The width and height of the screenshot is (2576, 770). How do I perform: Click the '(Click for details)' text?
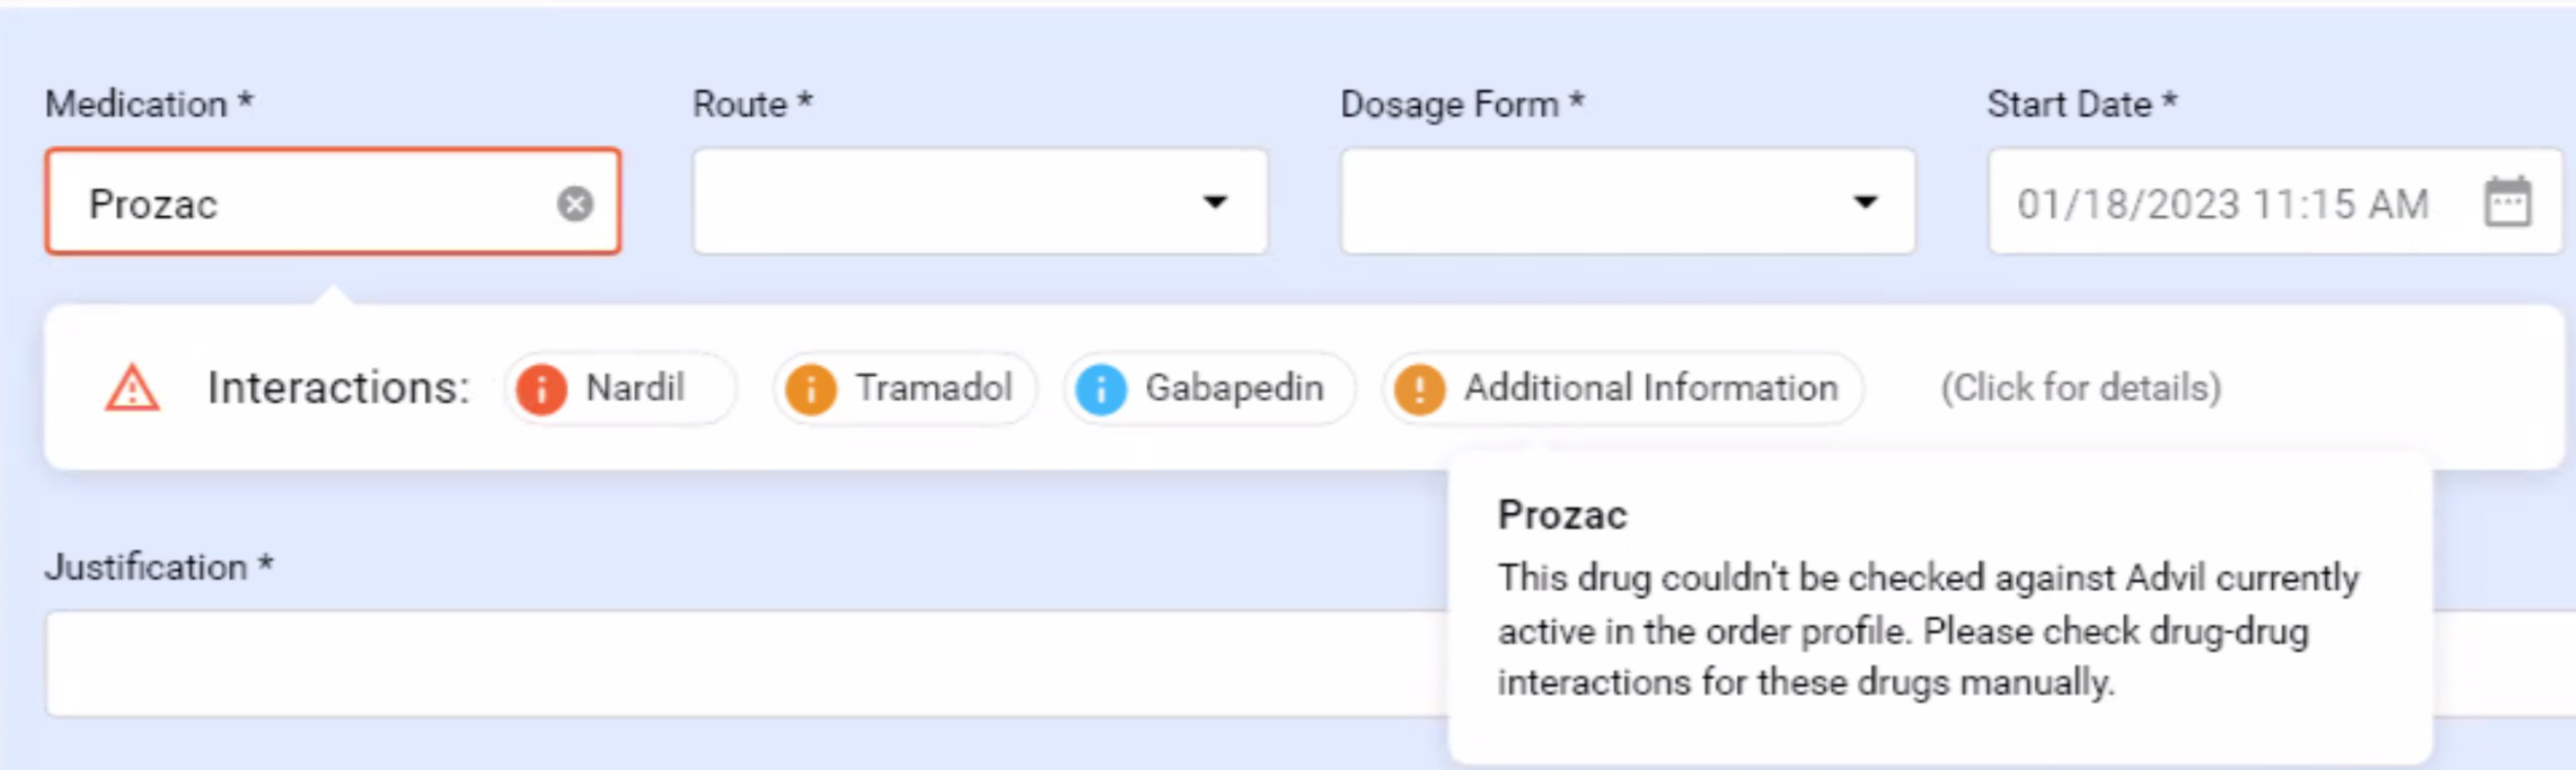[x=2080, y=388]
